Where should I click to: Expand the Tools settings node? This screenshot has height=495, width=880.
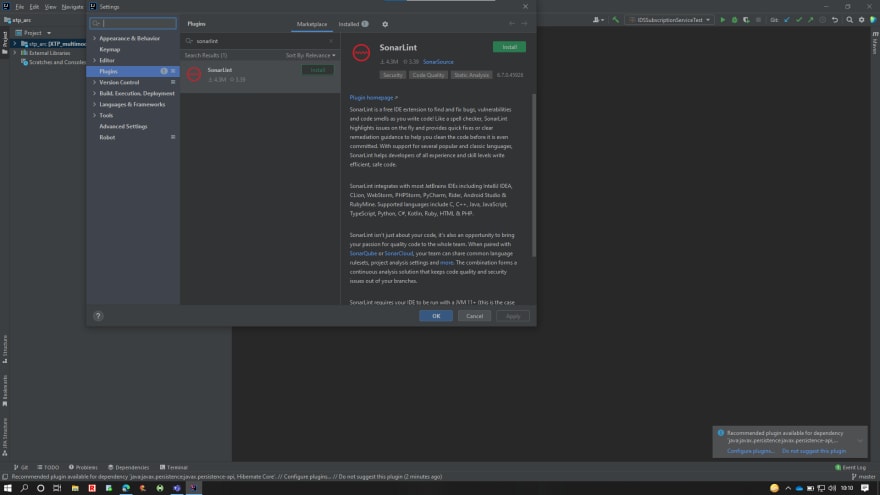tap(94, 115)
